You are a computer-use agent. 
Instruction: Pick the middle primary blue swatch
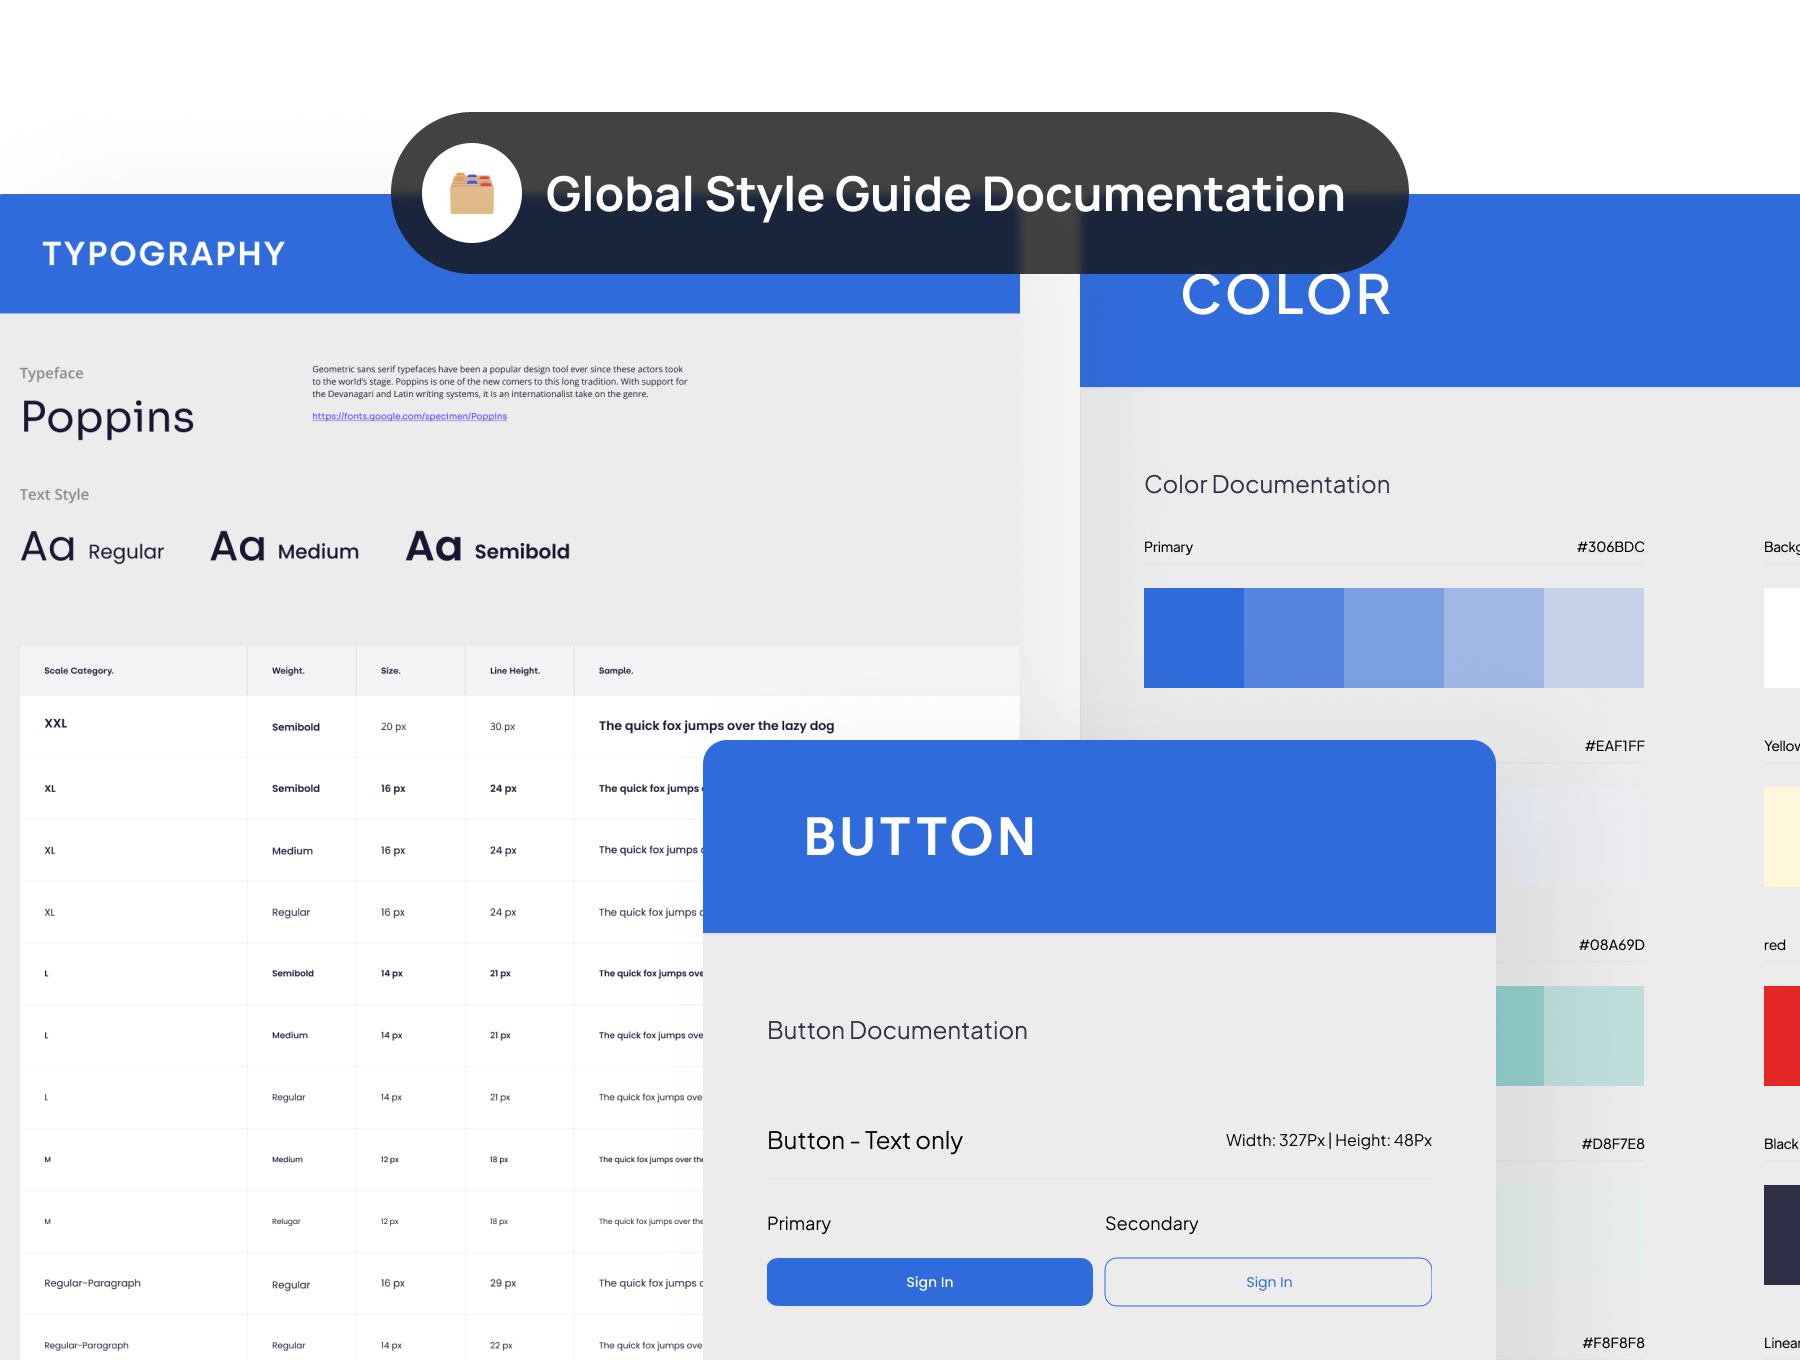tap(1393, 638)
